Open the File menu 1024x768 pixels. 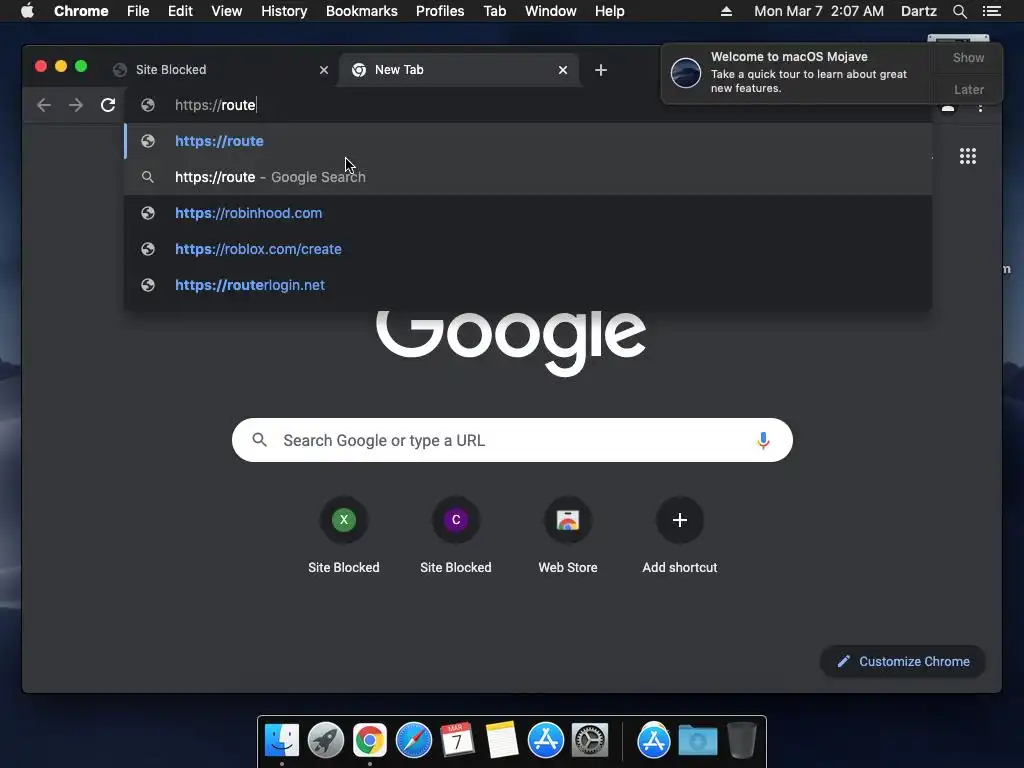click(138, 11)
